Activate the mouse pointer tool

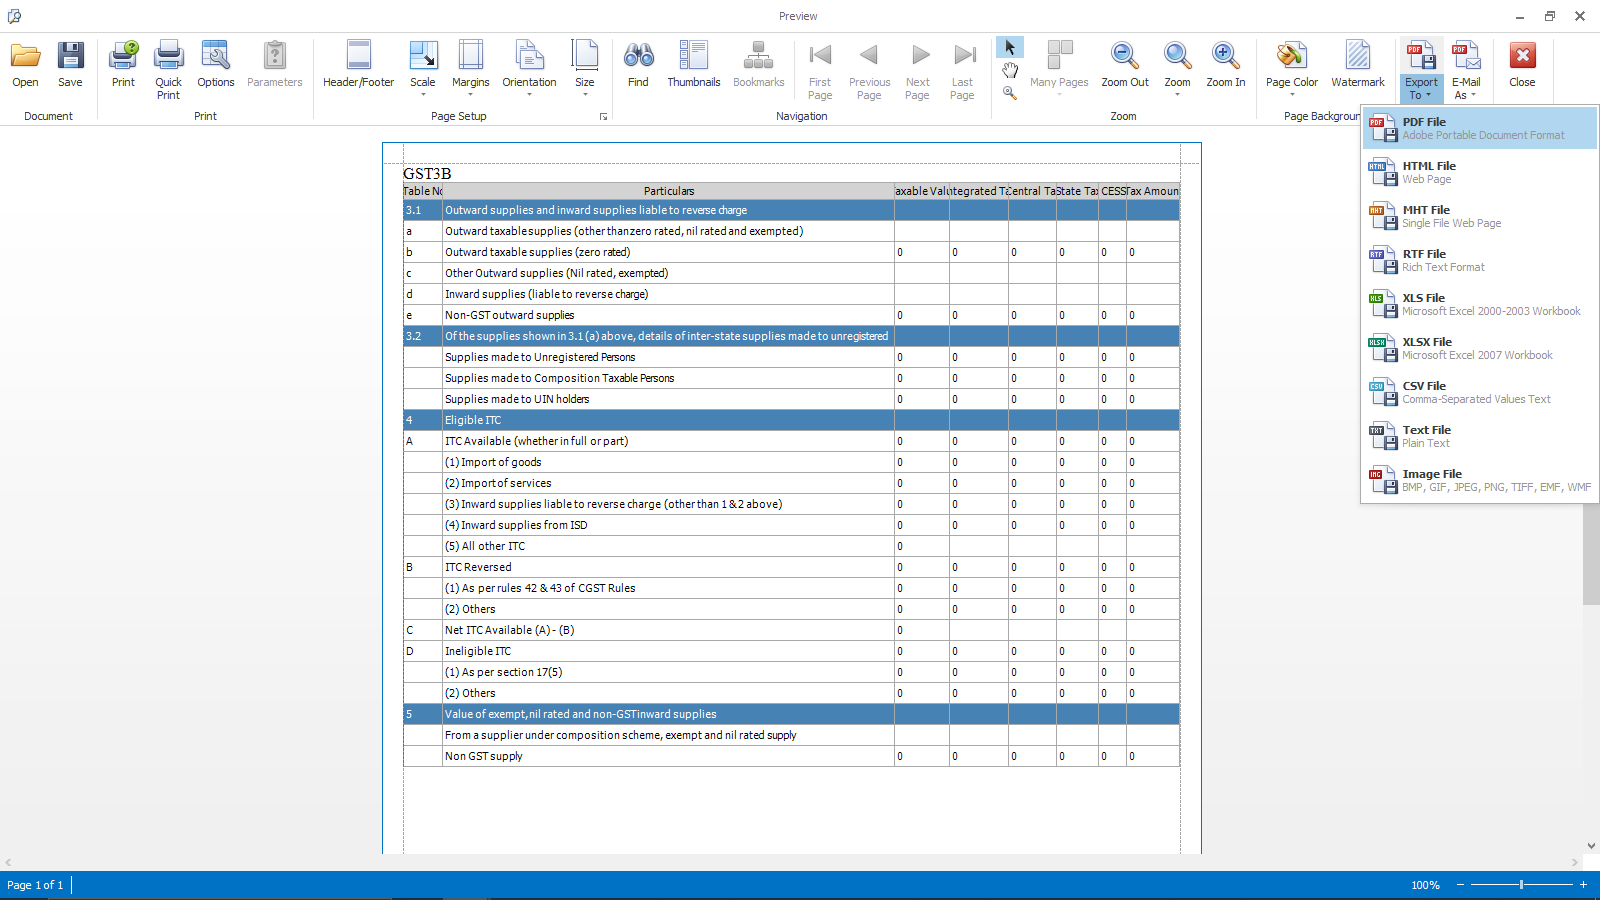(x=1010, y=47)
